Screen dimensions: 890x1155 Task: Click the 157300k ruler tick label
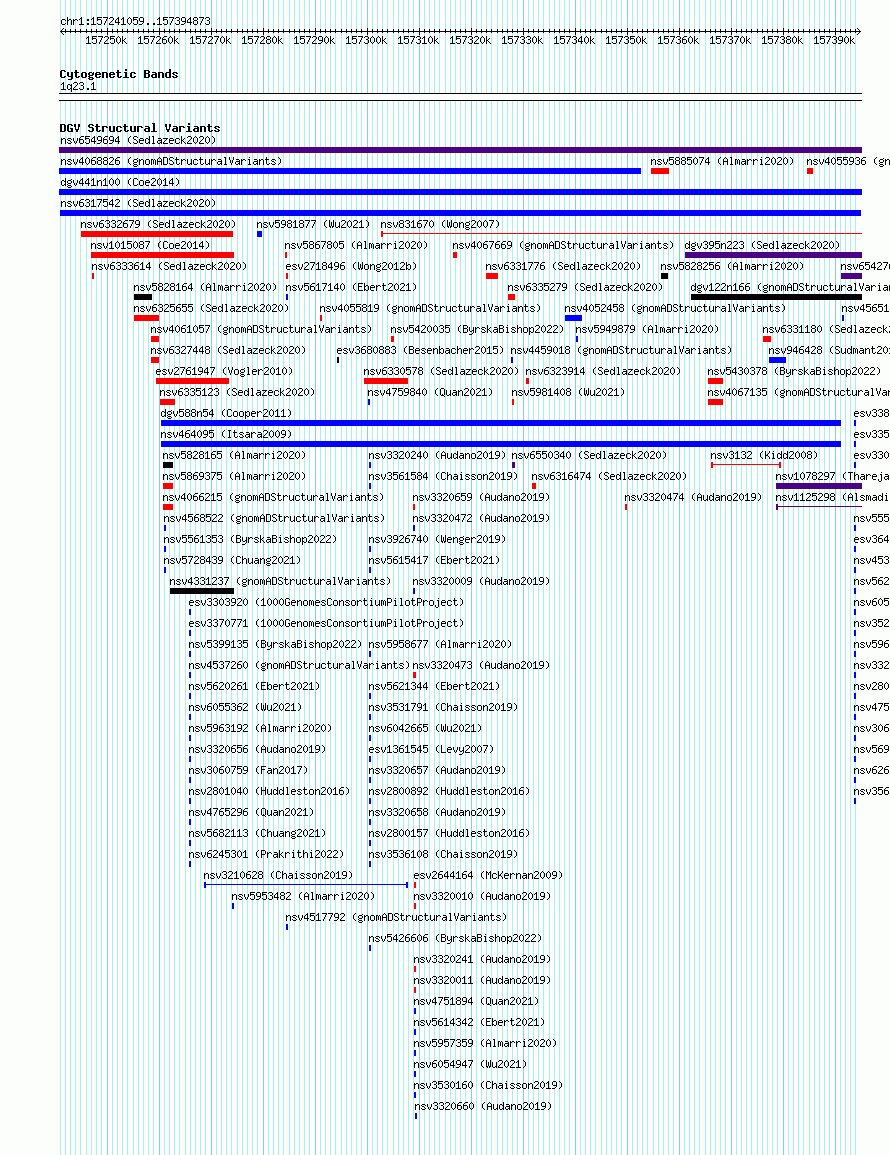point(366,41)
